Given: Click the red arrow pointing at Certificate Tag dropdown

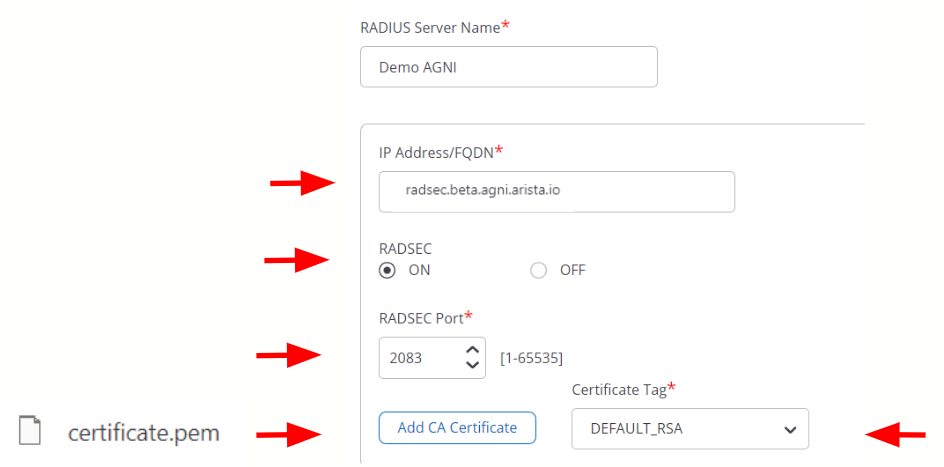Looking at the screenshot, I should (x=895, y=434).
